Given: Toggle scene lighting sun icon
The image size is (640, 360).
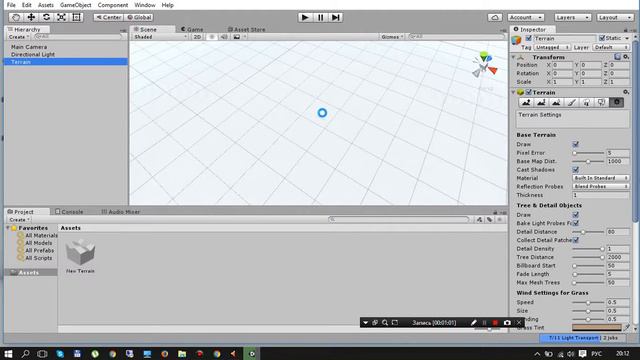Looking at the screenshot, I should (x=211, y=37).
